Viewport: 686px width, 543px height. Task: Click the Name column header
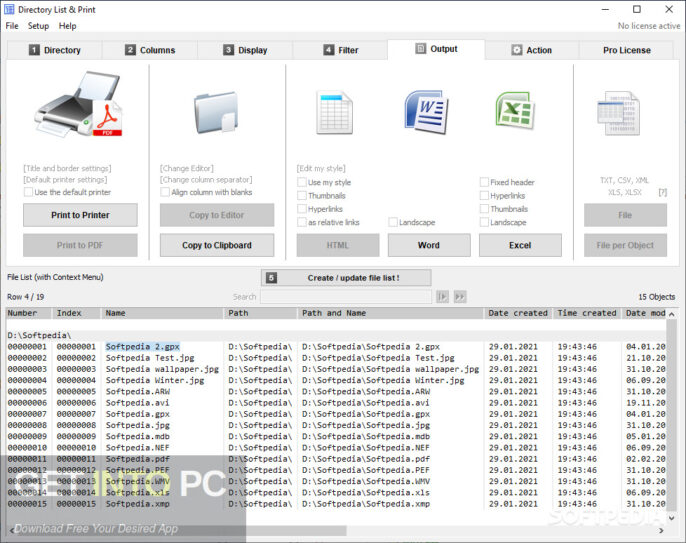tap(162, 313)
